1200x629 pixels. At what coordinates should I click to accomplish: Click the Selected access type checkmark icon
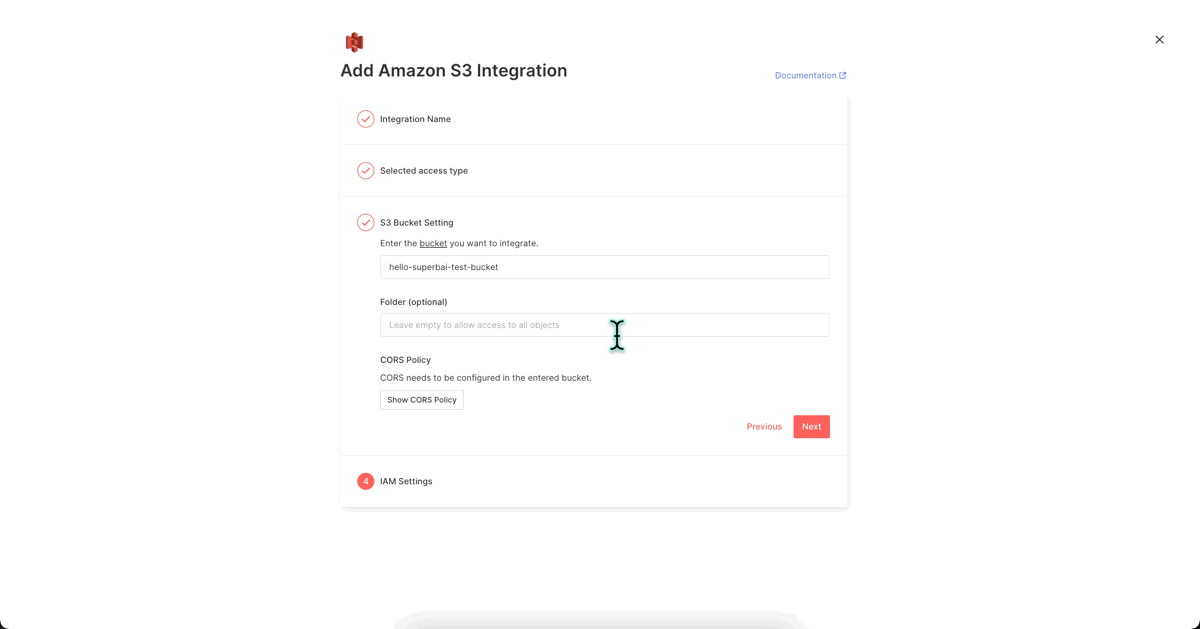pos(366,171)
